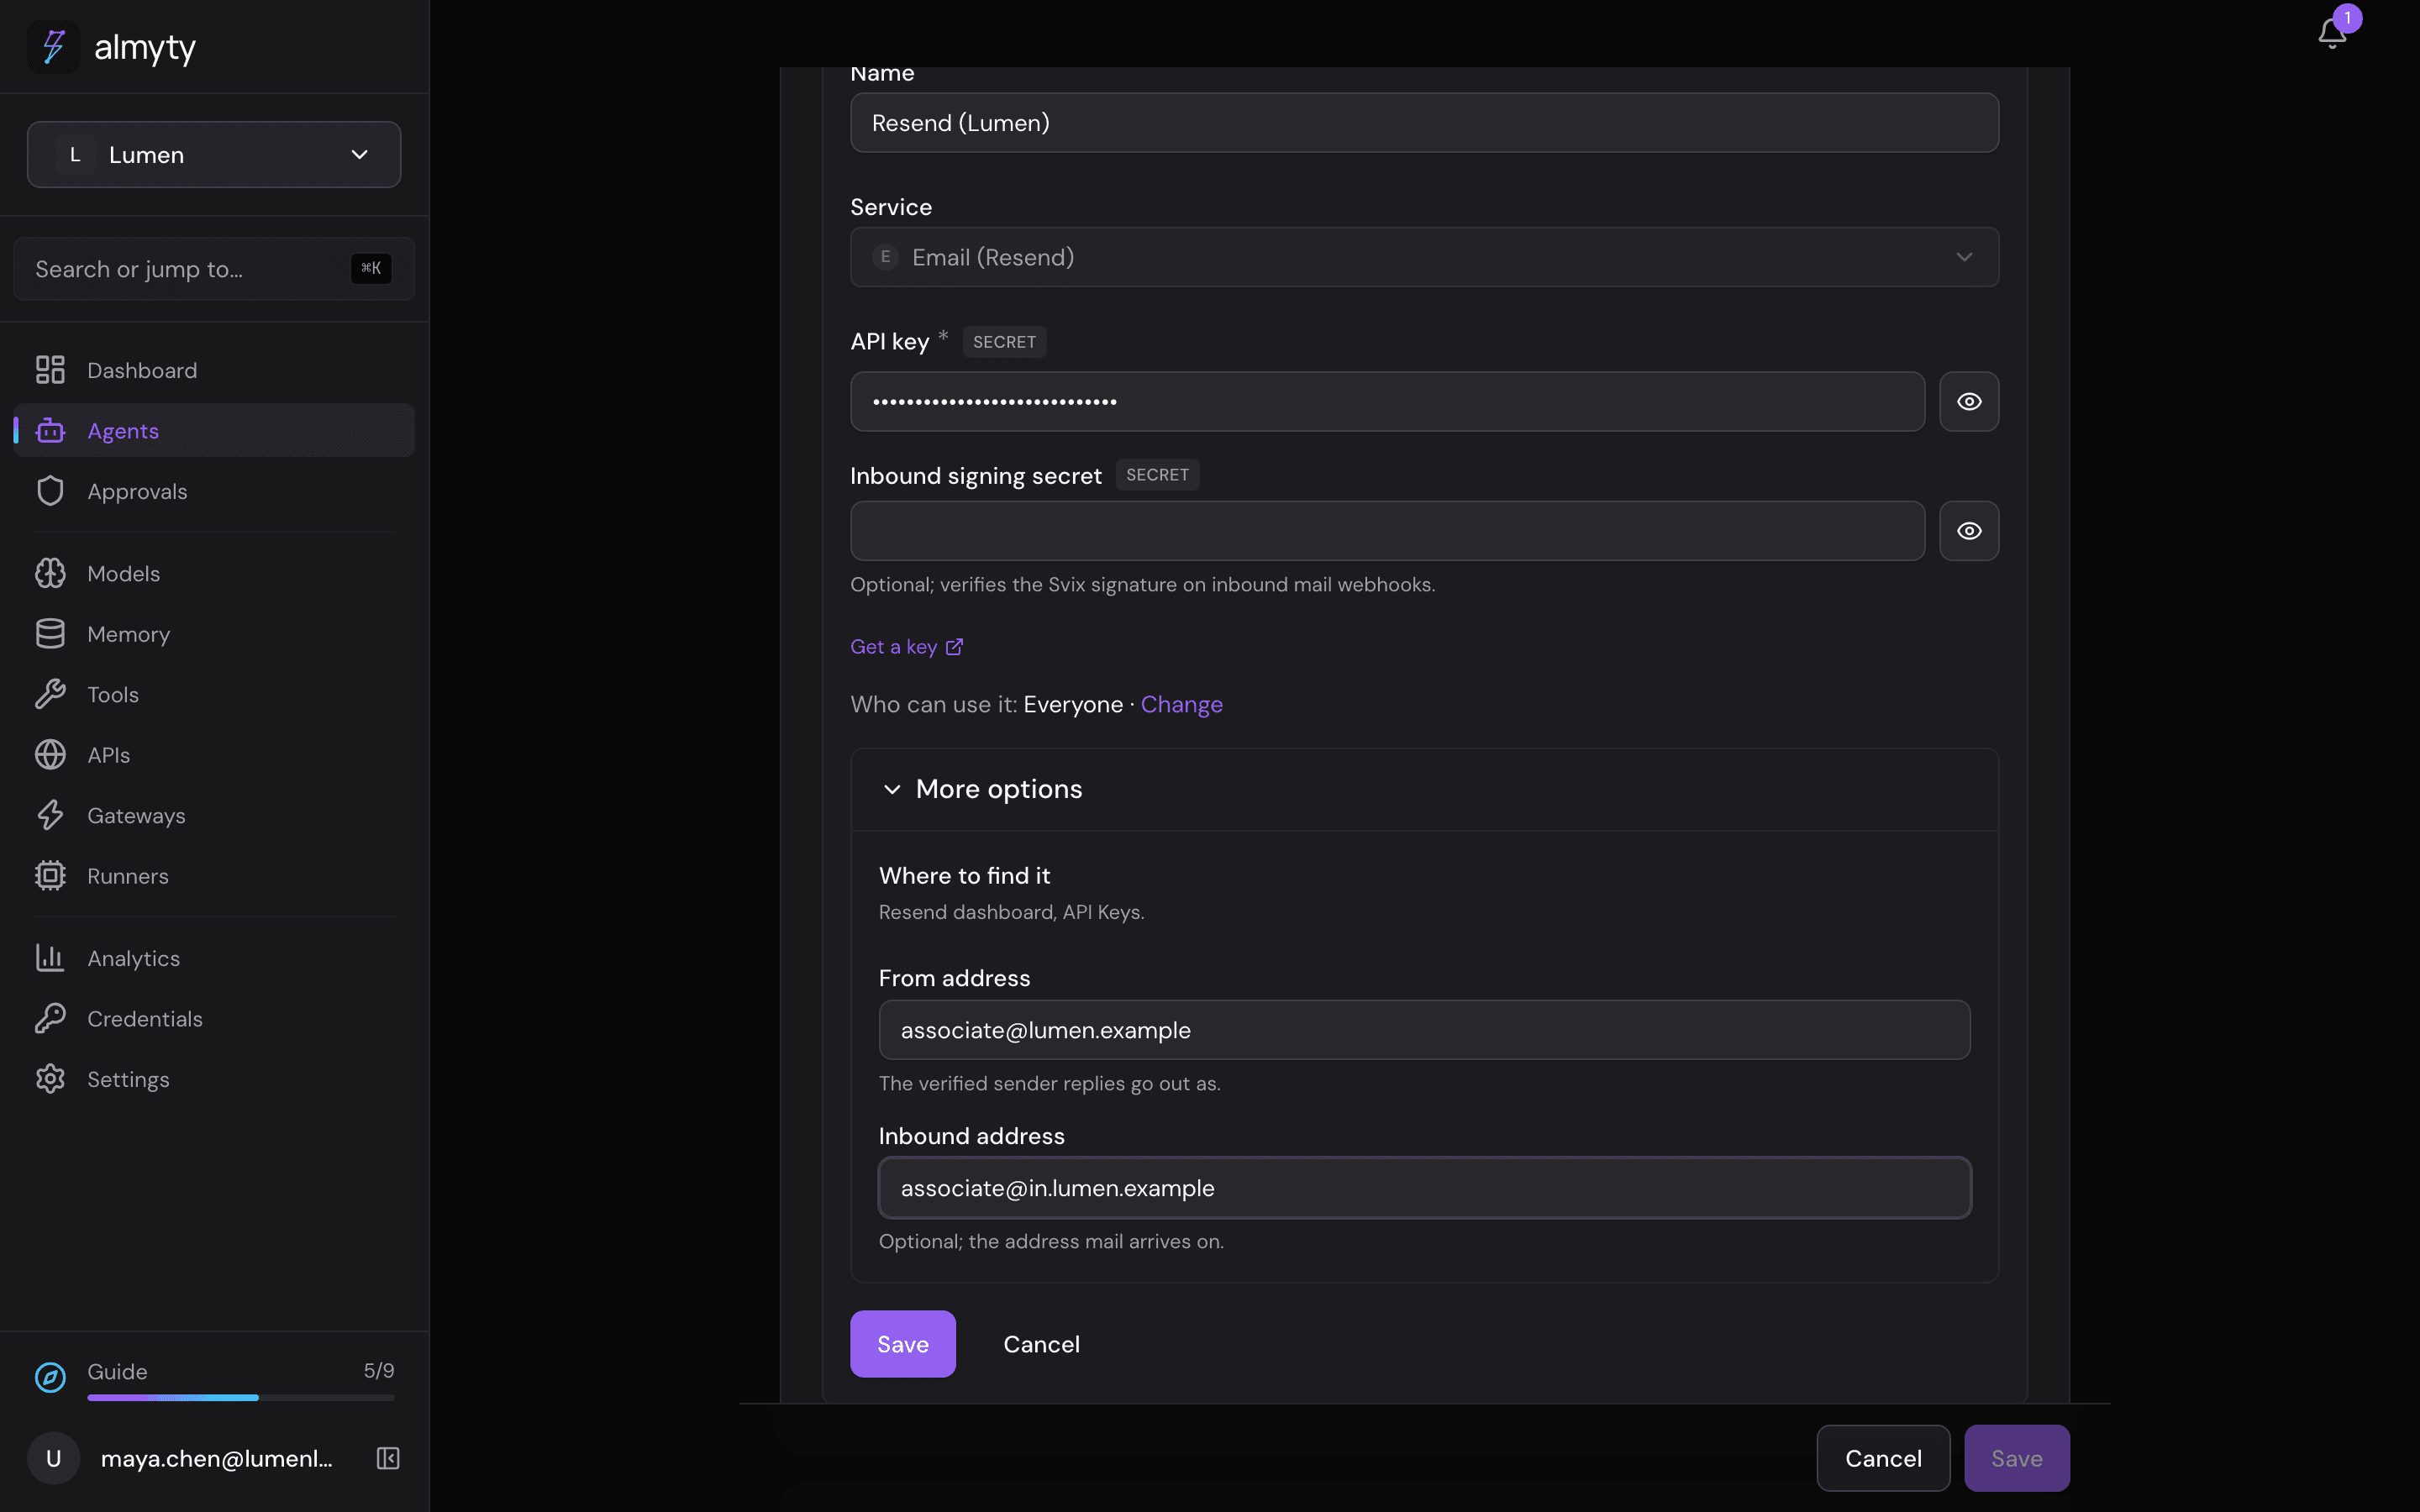The width and height of the screenshot is (2420, 1512).
Task: Click the masked API key input
Action: point(1387,402)
